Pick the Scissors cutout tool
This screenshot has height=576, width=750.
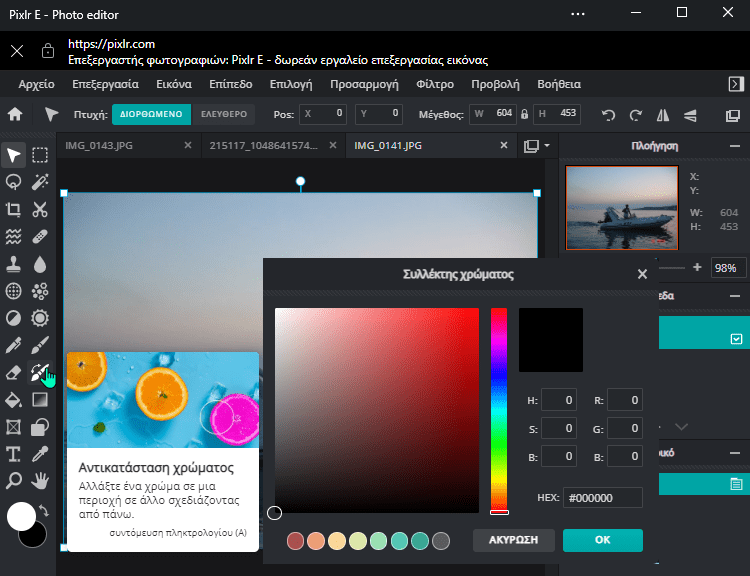40,209
